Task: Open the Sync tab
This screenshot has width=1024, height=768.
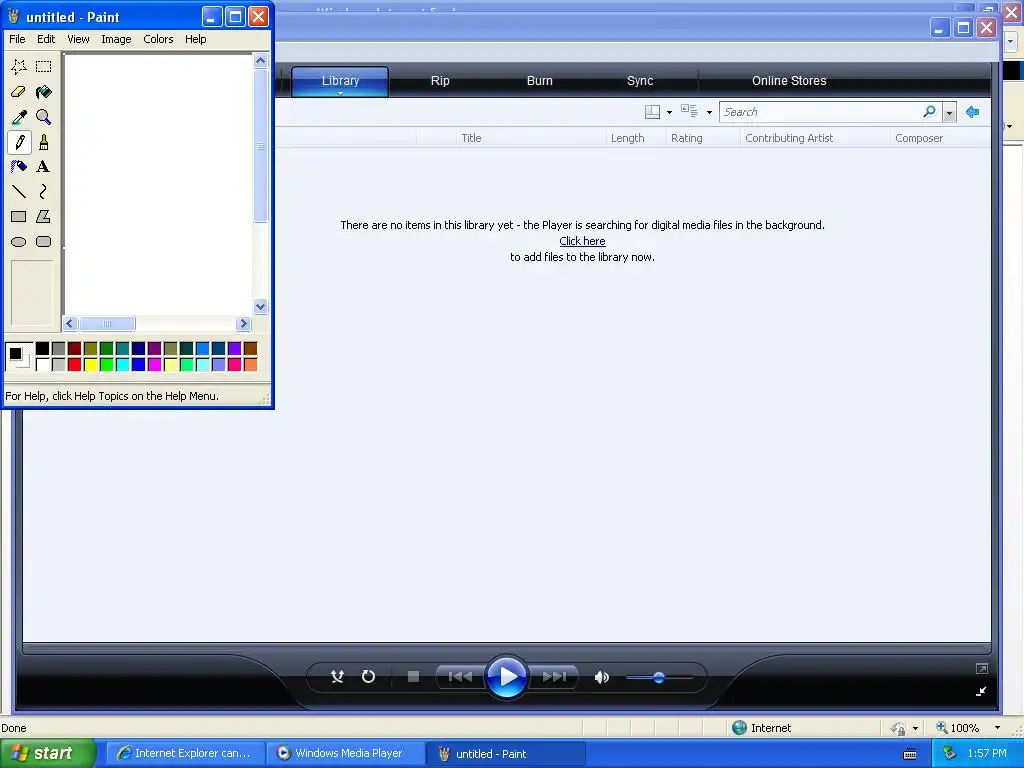Action: [640, 81]
